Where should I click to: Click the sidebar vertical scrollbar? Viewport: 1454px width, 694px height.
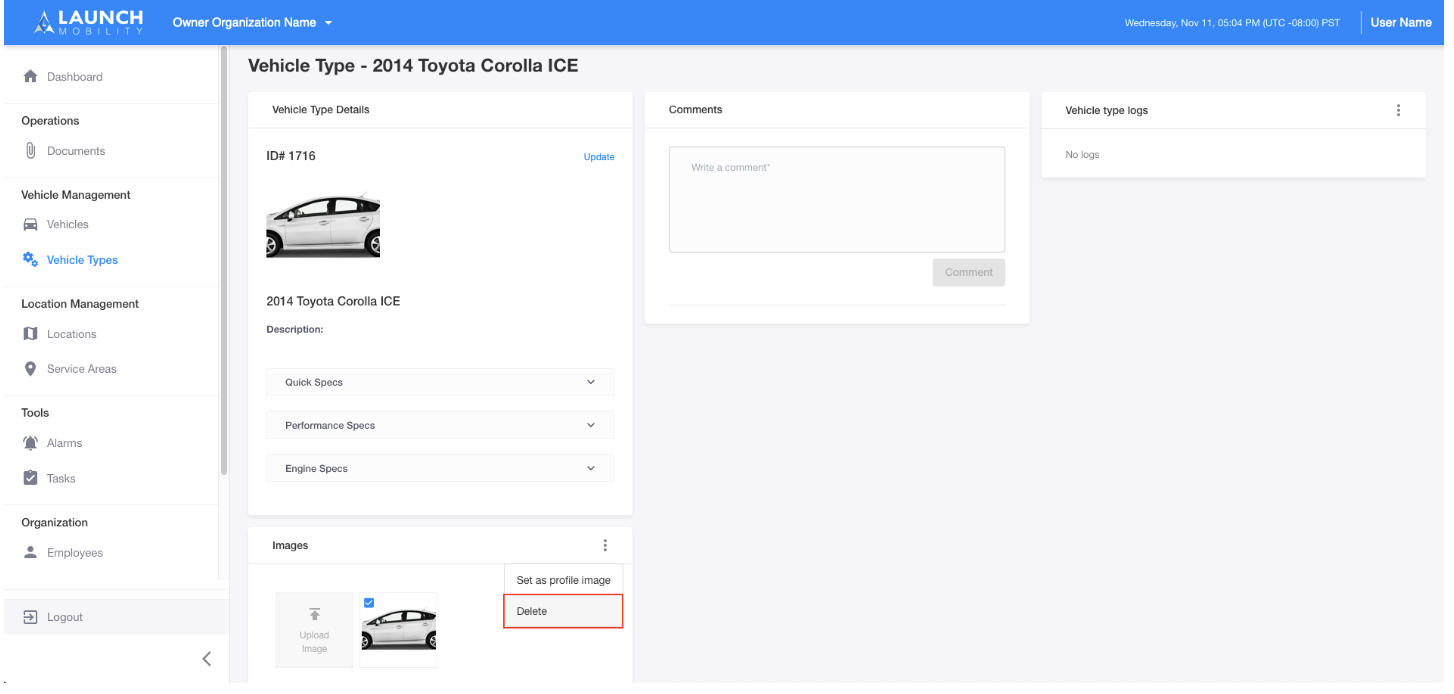[224, 260]
